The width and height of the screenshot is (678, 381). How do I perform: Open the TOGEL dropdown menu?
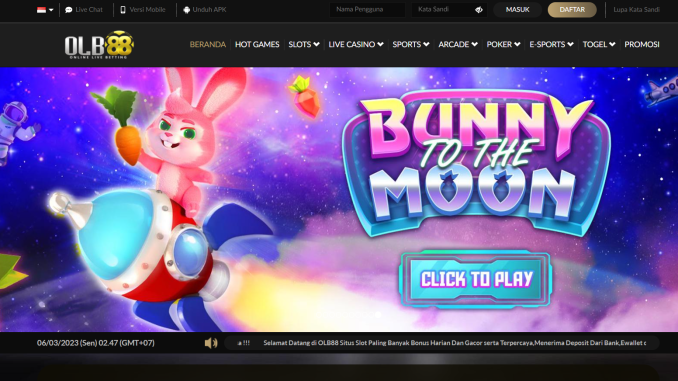598,44
